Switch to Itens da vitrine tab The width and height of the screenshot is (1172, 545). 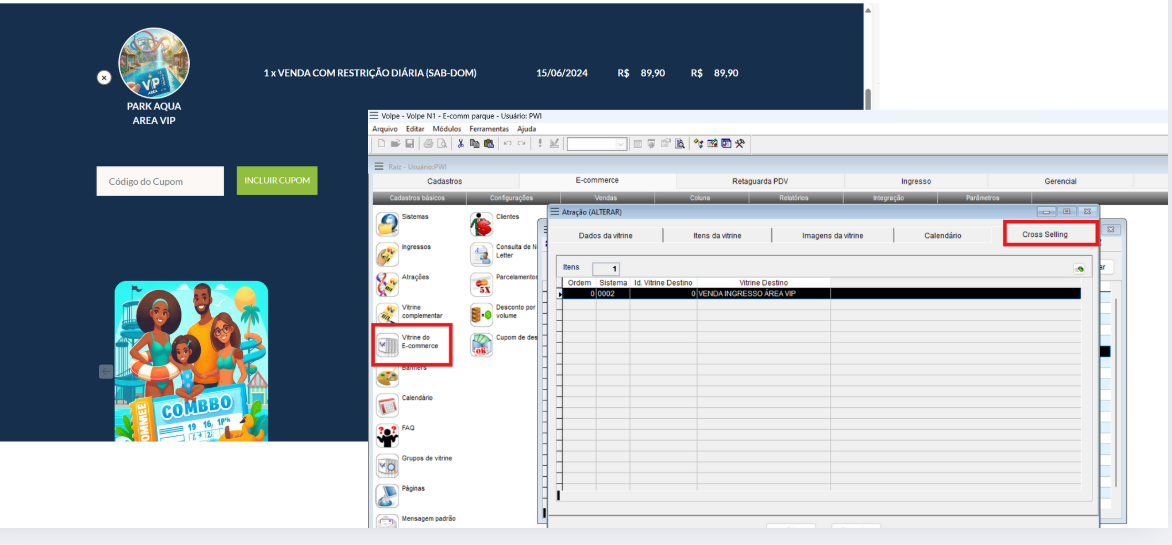click(717, 235)
